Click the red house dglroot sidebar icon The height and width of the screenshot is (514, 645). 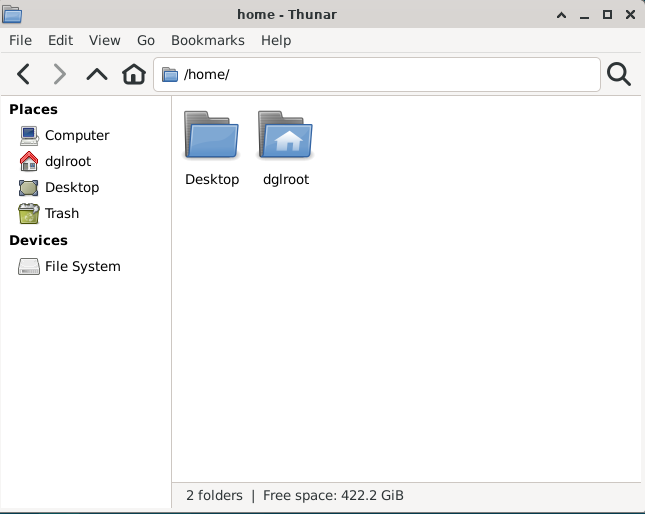tap(29, 161)
